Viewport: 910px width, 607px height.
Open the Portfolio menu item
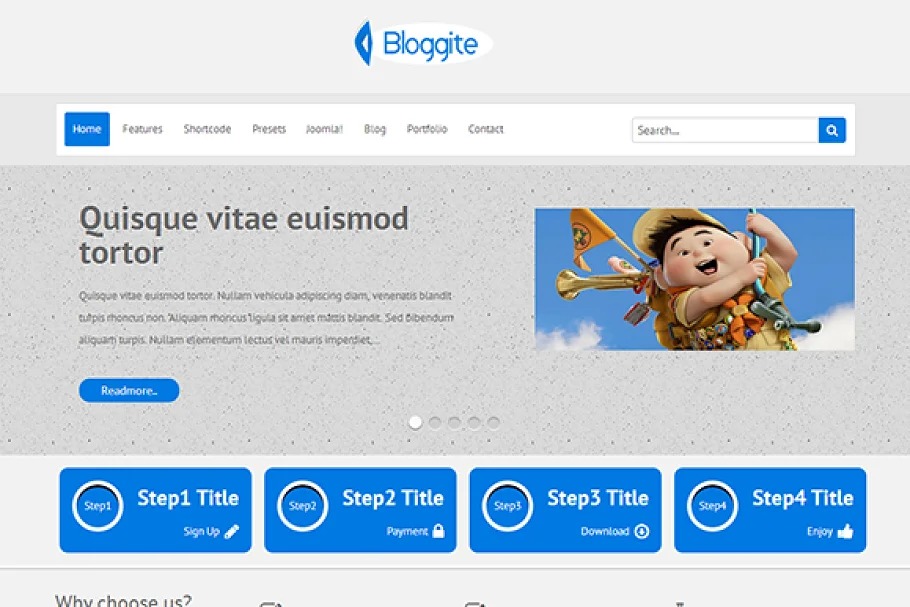click(427, 129)
